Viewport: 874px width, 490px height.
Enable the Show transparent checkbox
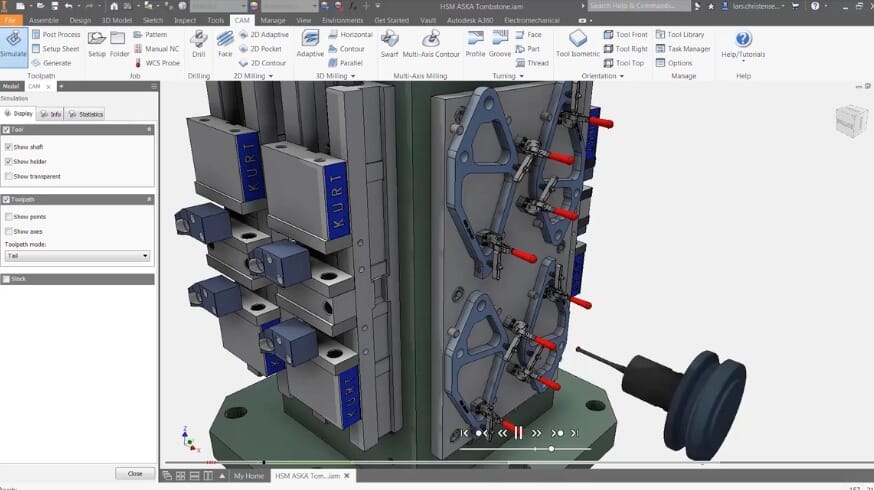9,177
